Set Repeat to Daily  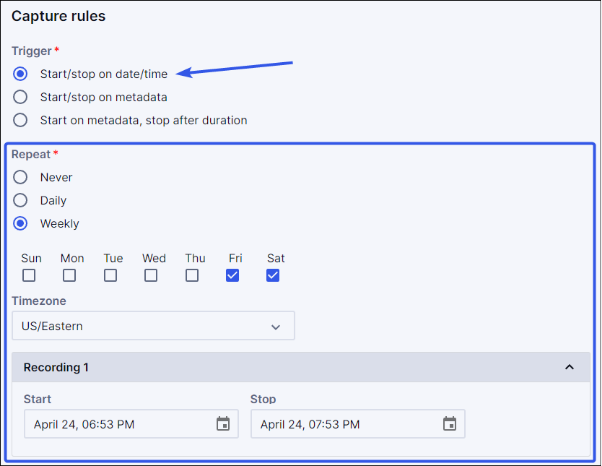click(x=20, y=200)
